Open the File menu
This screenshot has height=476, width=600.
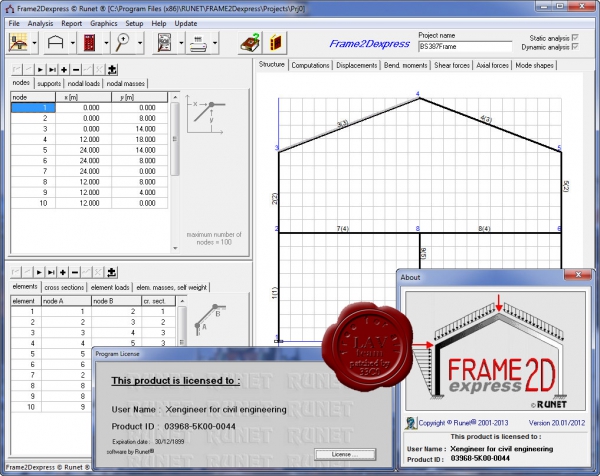tap(14, 23)
